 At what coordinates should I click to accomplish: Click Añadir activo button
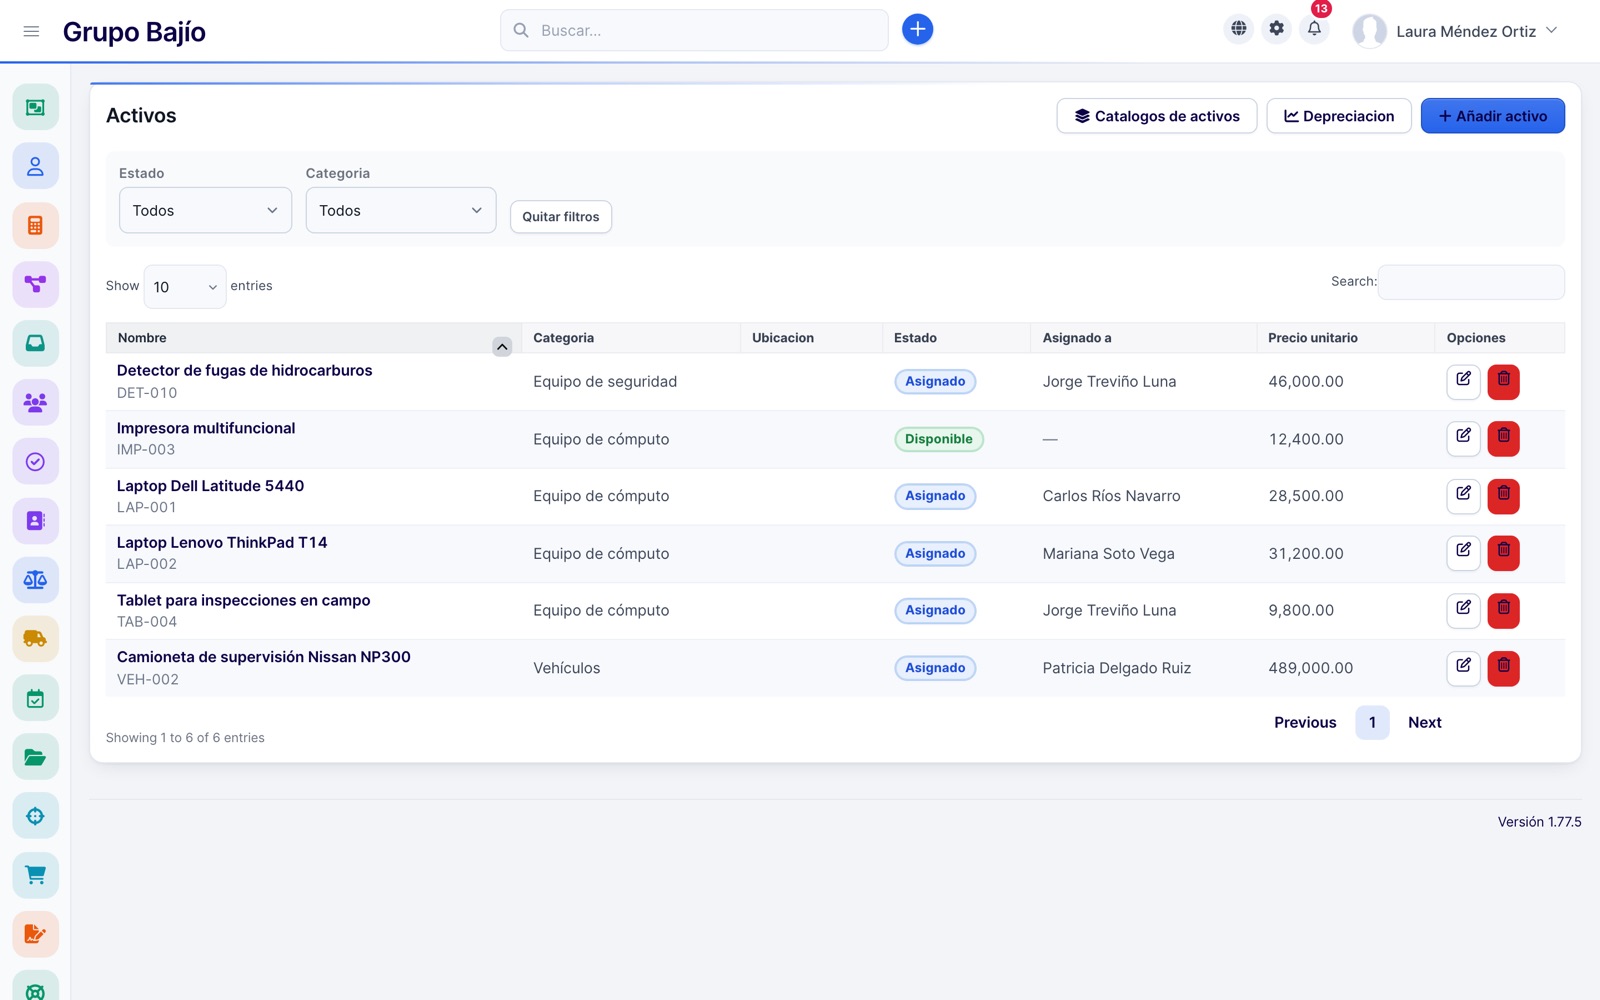point(1492,116)
